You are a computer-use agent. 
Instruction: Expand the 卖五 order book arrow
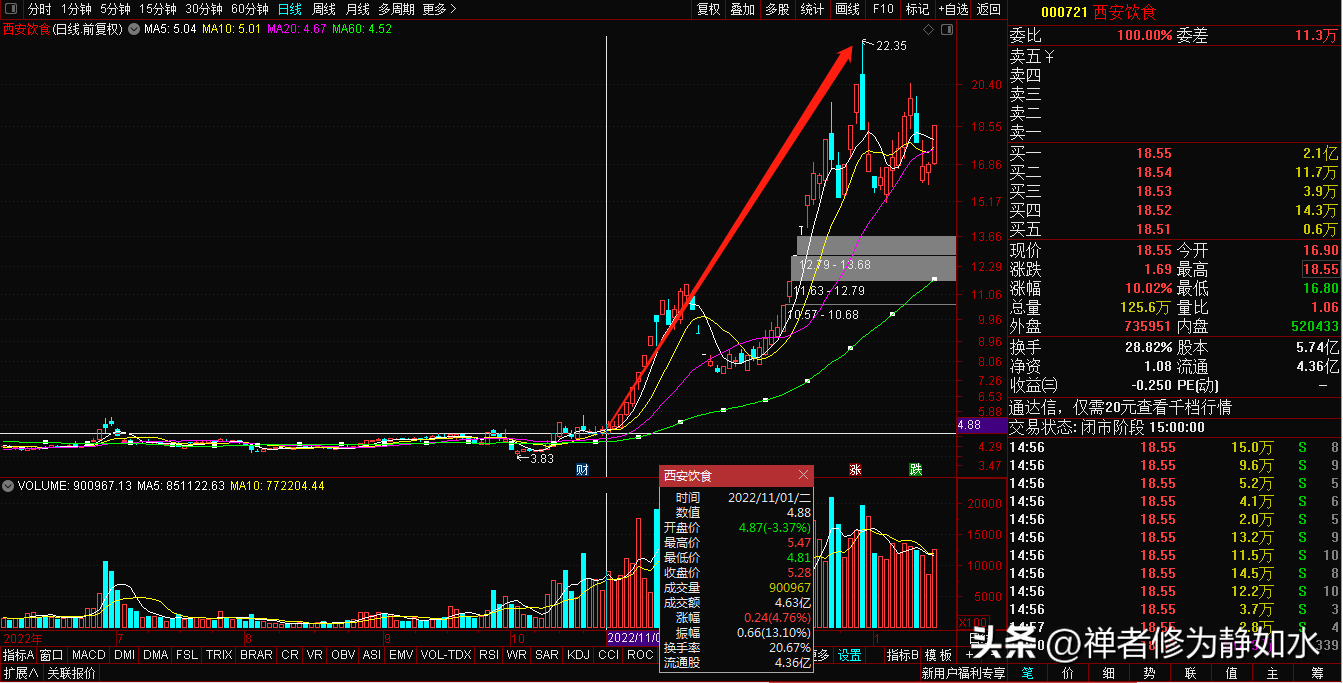click(x=1050, y=56)
